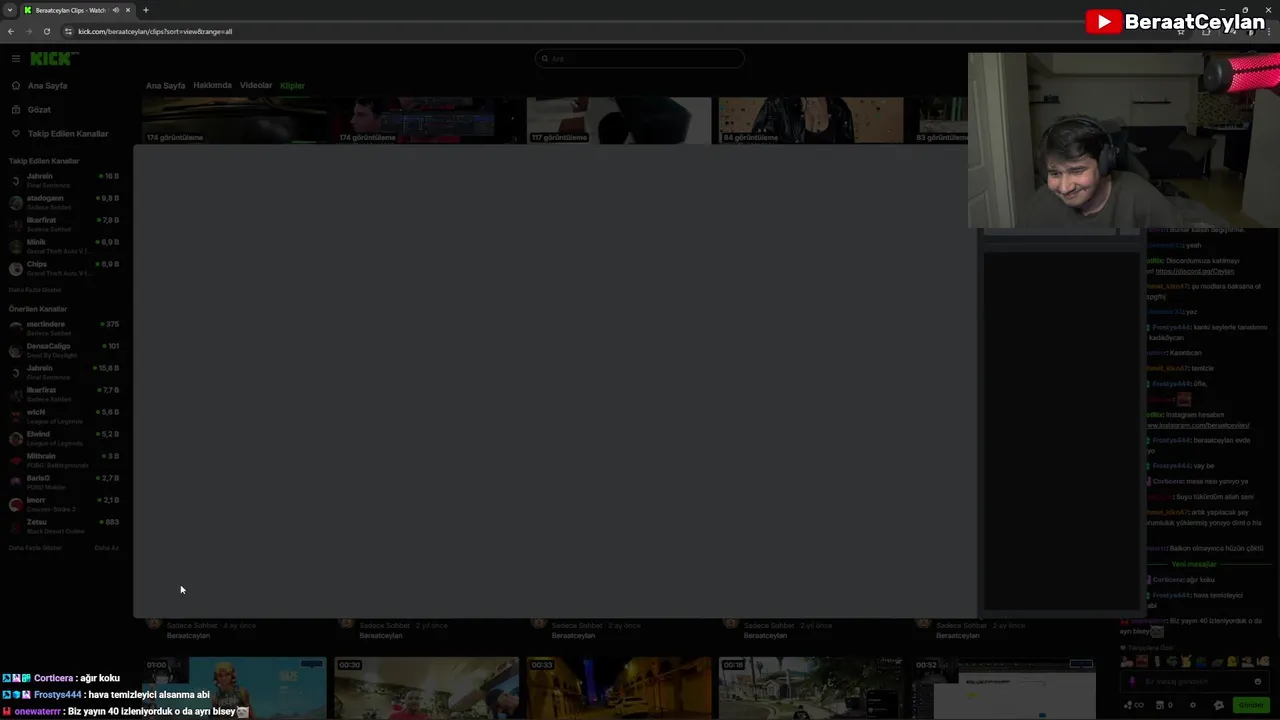Open recommended channel Zetsu

pyautogui.click(x=64, y=526)
